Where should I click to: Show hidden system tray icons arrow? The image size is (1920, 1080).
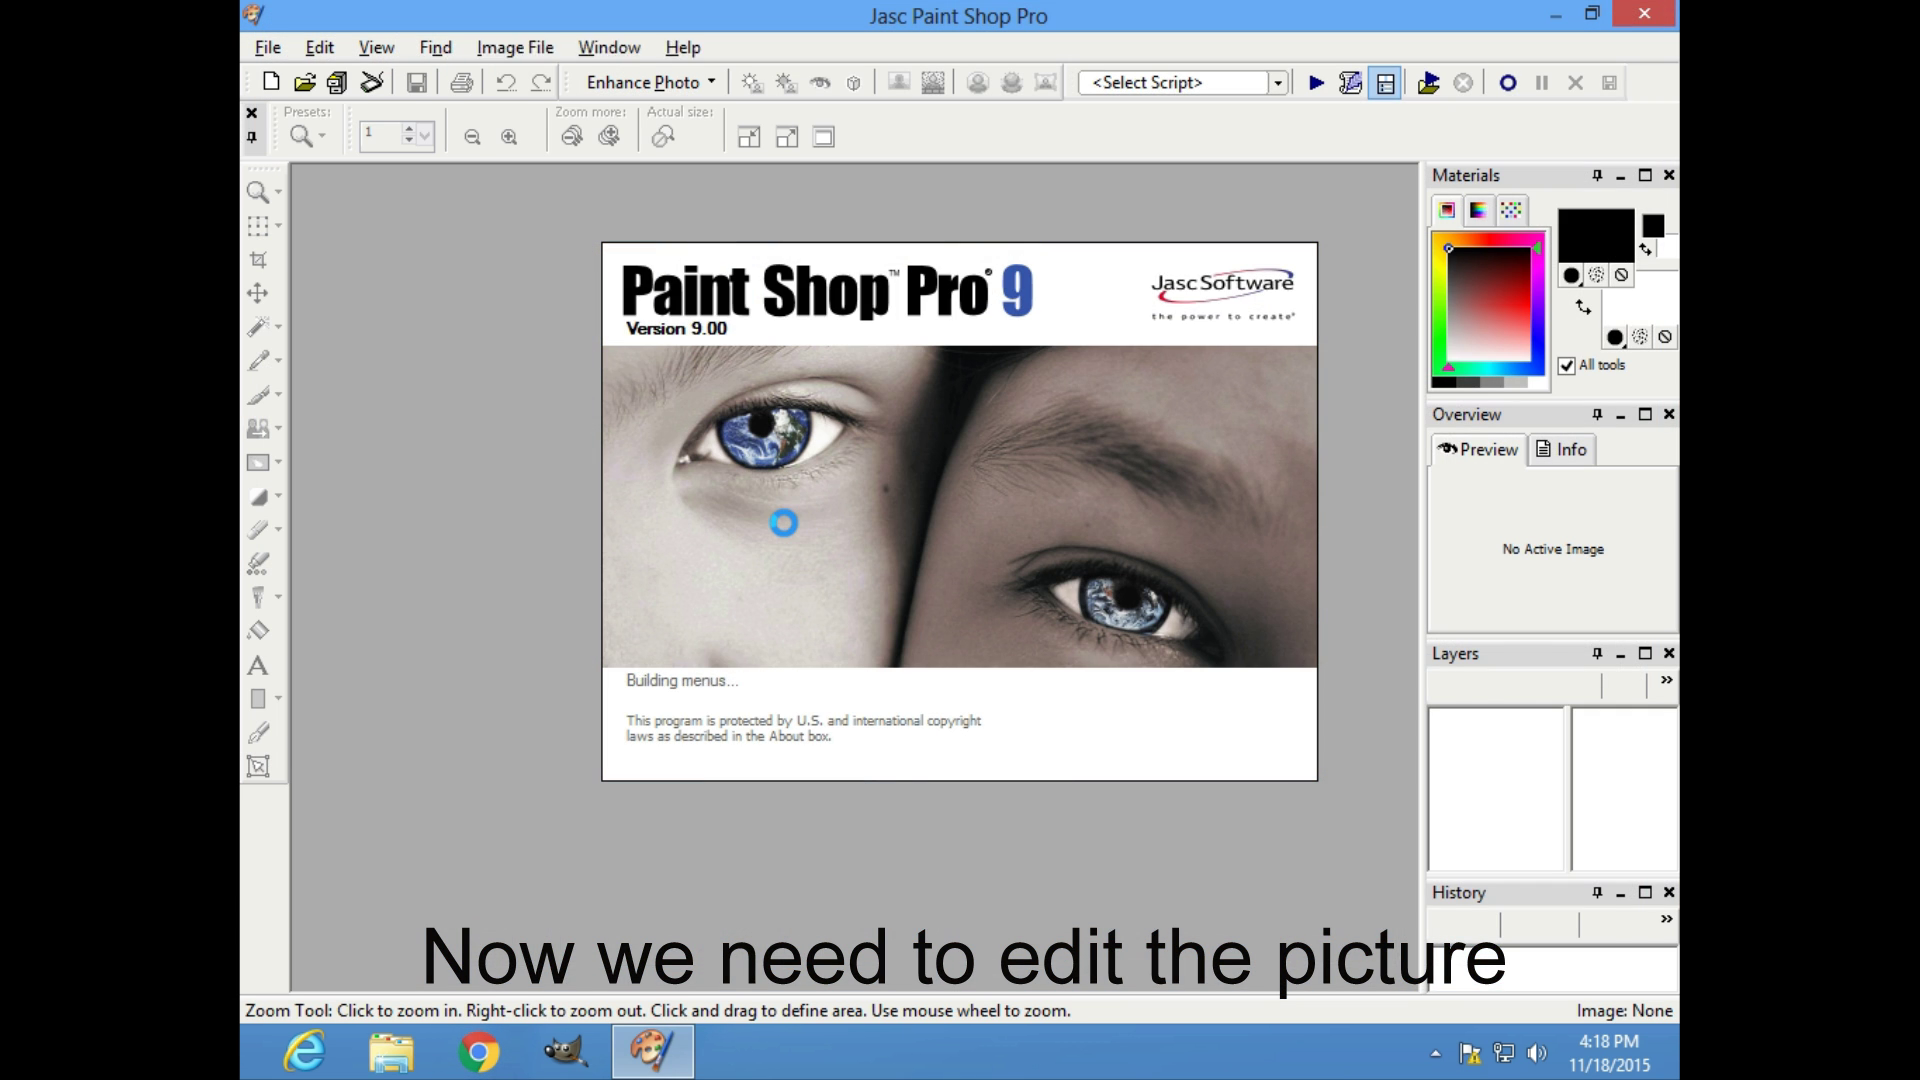pos(1435,1053)
